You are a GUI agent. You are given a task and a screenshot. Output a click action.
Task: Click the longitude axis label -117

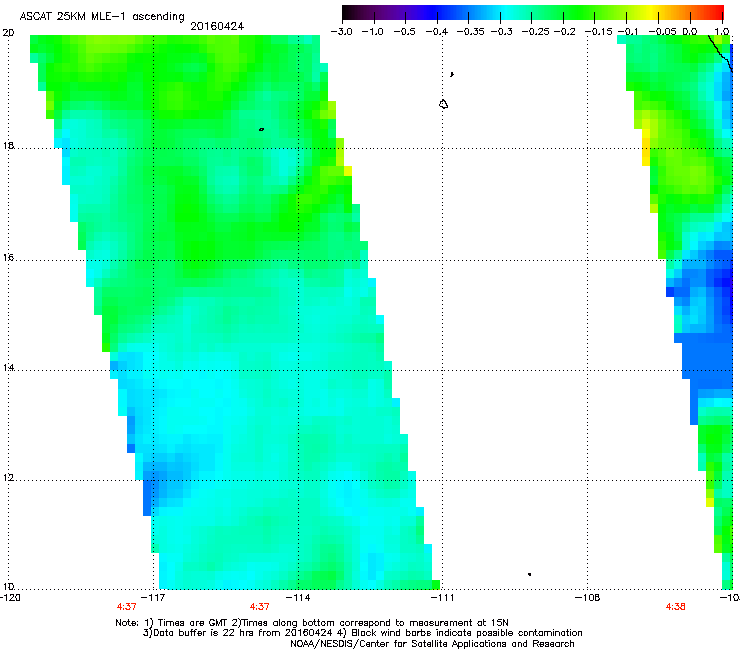(x=154, y=598)
